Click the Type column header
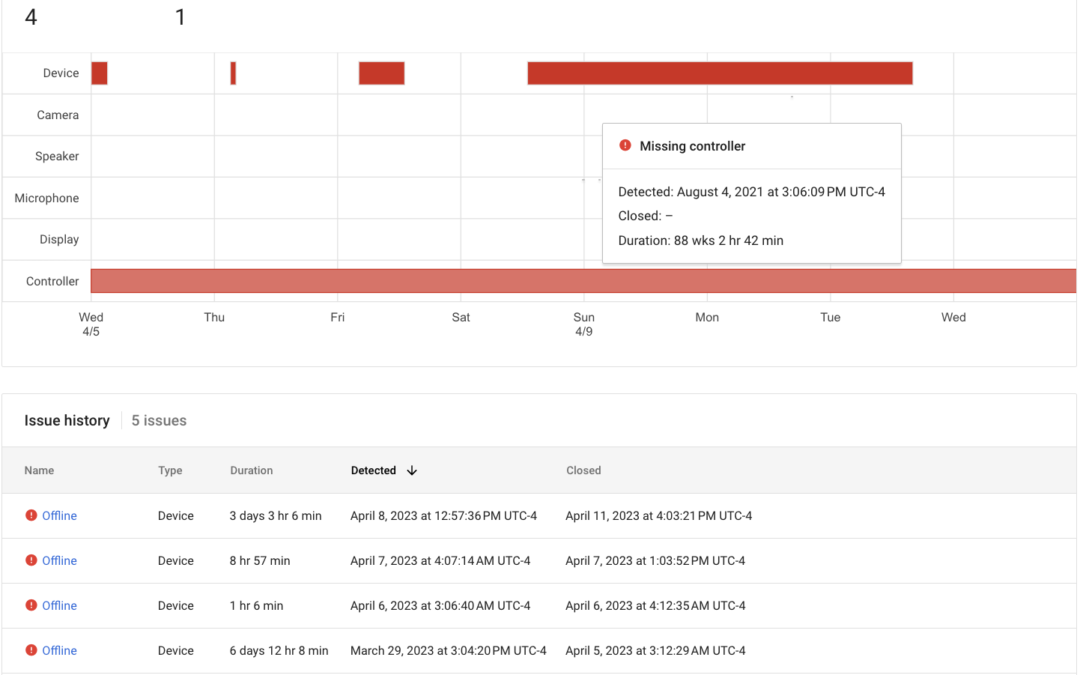This screenshot has height=675, width=1080. tap(170, 470)
